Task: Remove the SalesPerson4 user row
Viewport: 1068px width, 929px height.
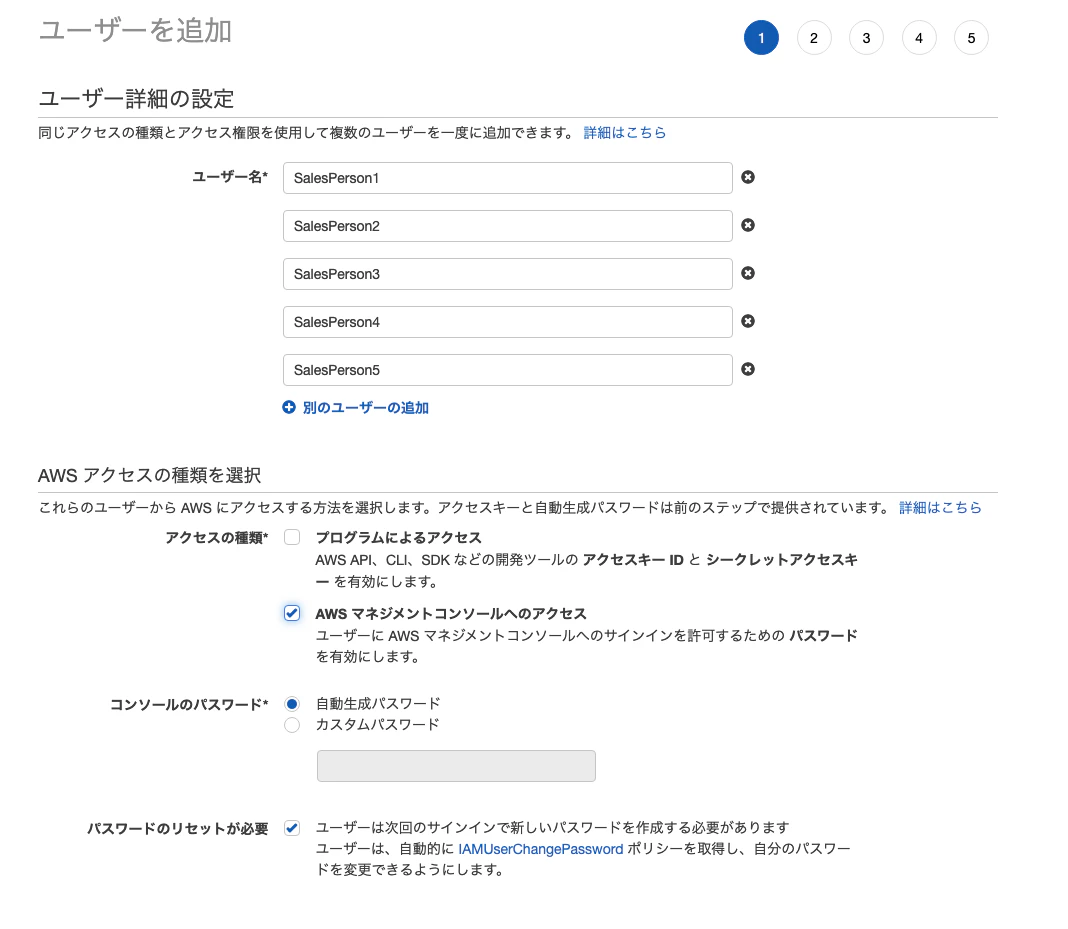Action: (748, 321)
